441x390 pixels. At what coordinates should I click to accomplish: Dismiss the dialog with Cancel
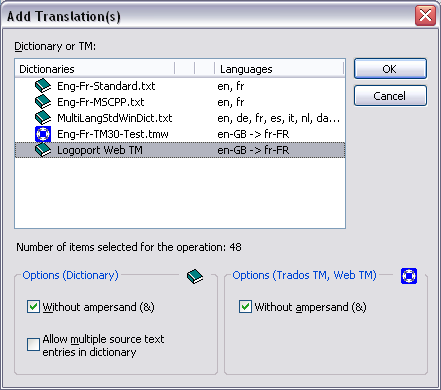pyautogui.click(x=390, y=96)
